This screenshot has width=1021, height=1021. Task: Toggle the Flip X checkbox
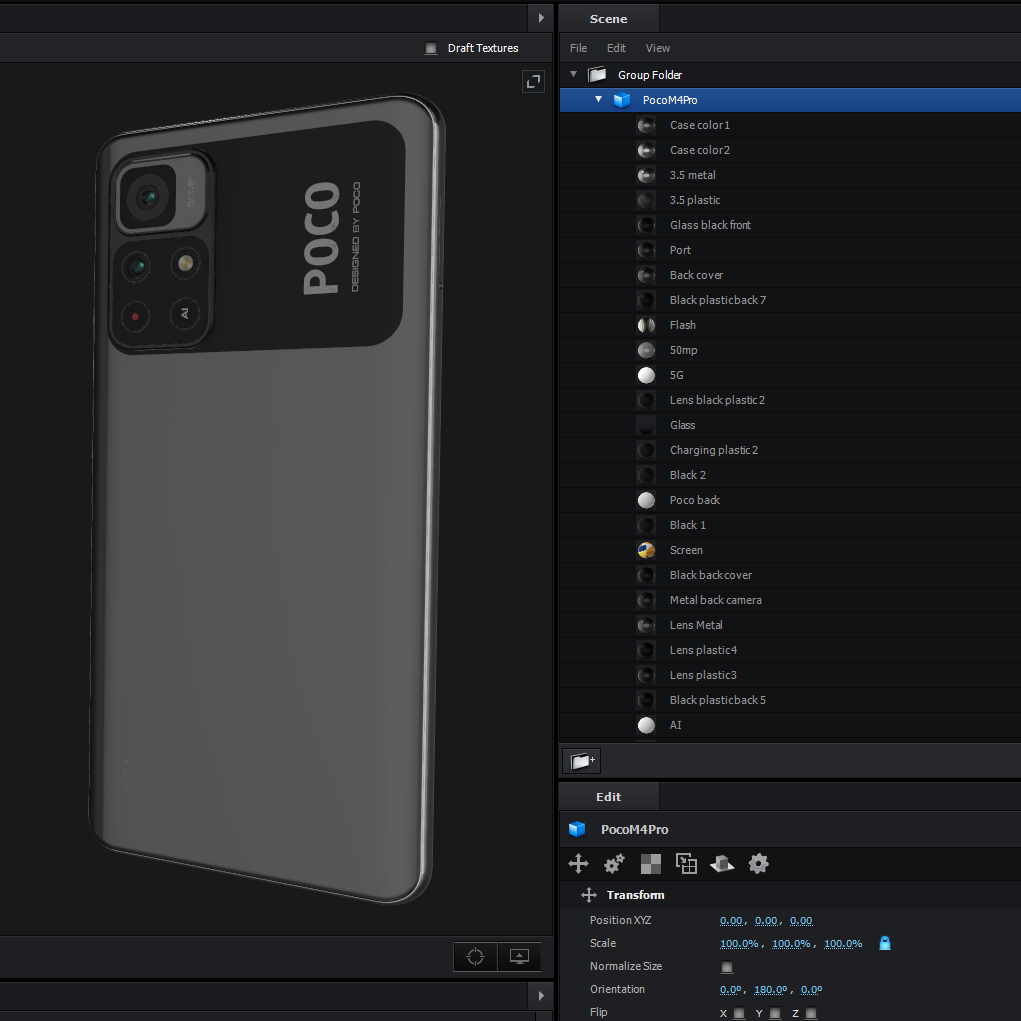(739, 1013)
